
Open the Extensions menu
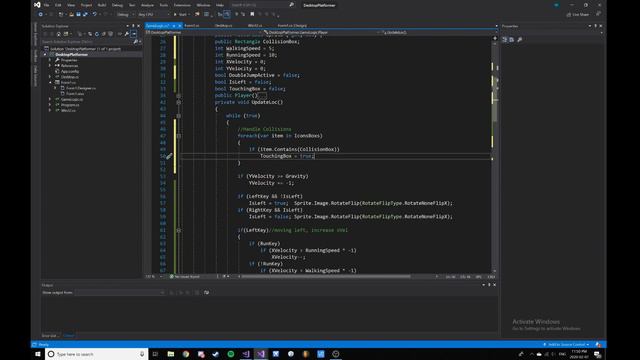pos(182,5)
